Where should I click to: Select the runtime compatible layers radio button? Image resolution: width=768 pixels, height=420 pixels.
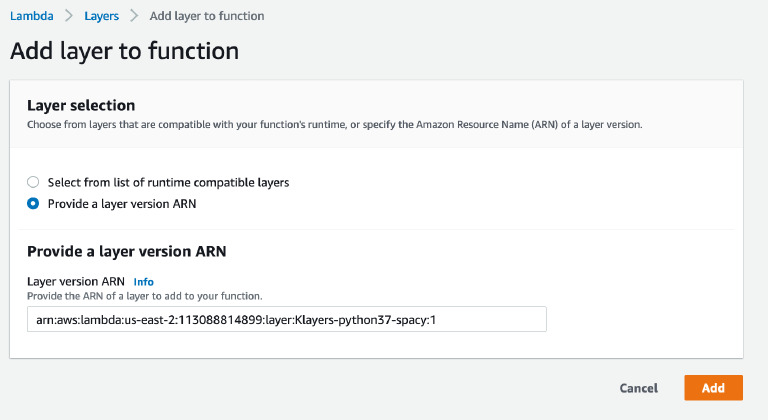tap(33, 182)
